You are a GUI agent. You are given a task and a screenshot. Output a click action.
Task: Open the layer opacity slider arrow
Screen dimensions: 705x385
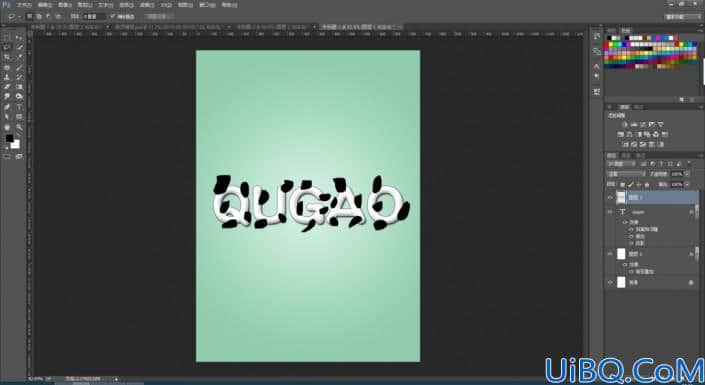(x=687, y=174)
